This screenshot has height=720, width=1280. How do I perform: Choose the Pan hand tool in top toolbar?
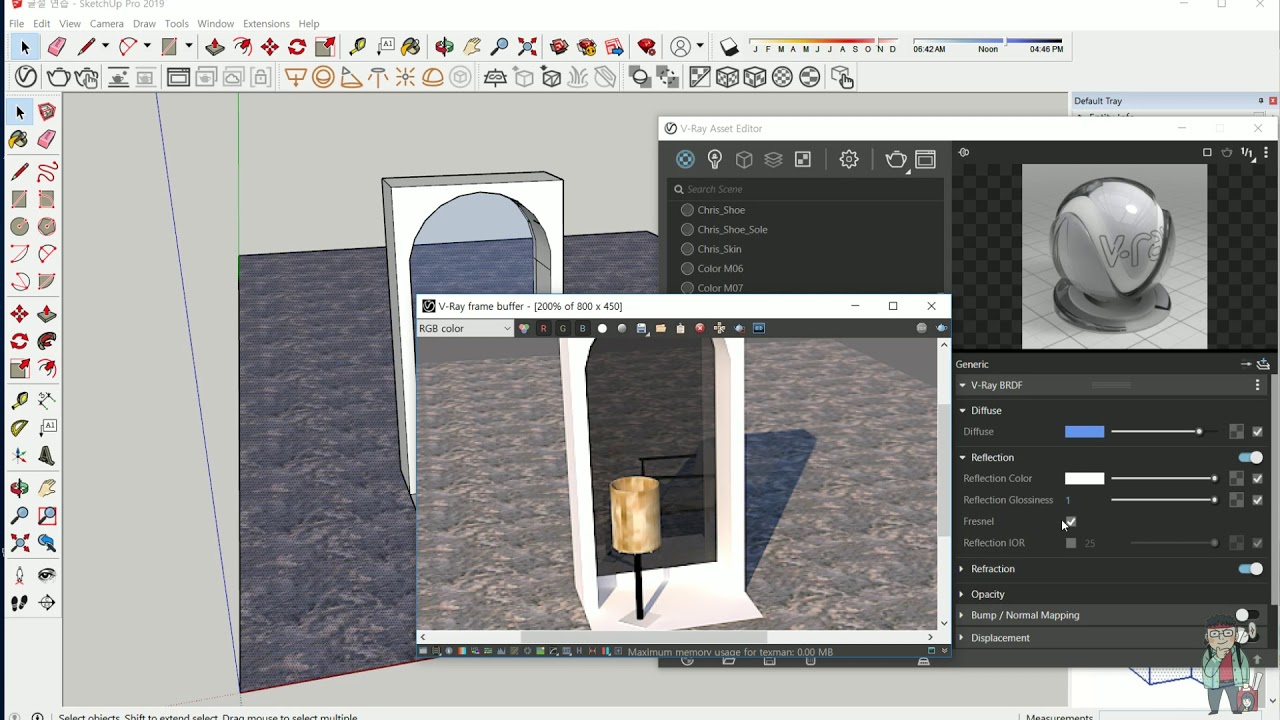[x=472, y=47]
